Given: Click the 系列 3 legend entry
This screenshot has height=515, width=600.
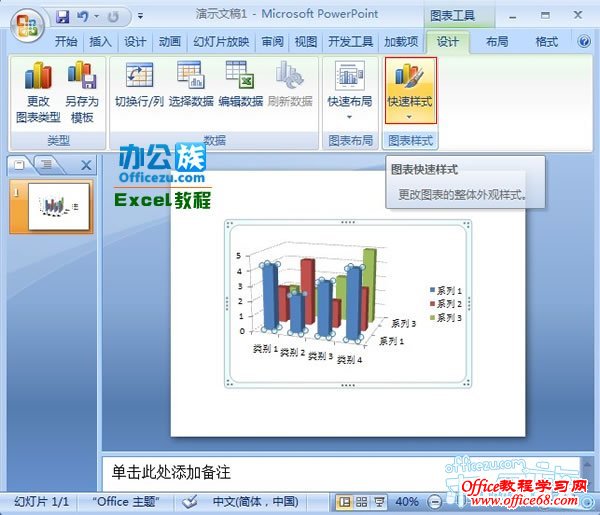Looking at the screenshot, I should coord(445,318).
